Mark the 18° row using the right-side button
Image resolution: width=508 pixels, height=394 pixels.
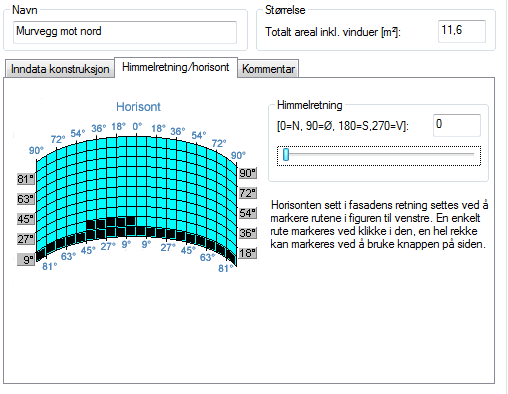pos(248,253)
